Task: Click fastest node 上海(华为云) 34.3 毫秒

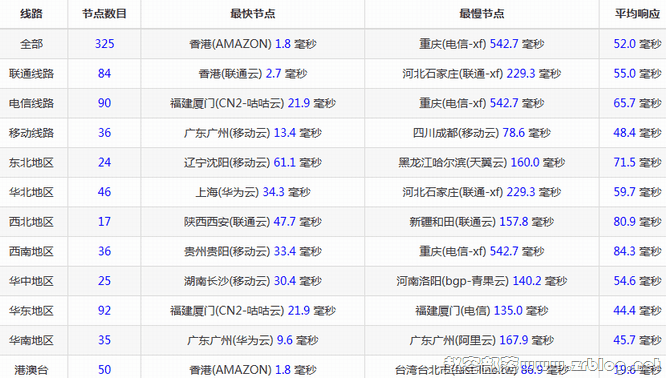Action: [x=253, y=192]
